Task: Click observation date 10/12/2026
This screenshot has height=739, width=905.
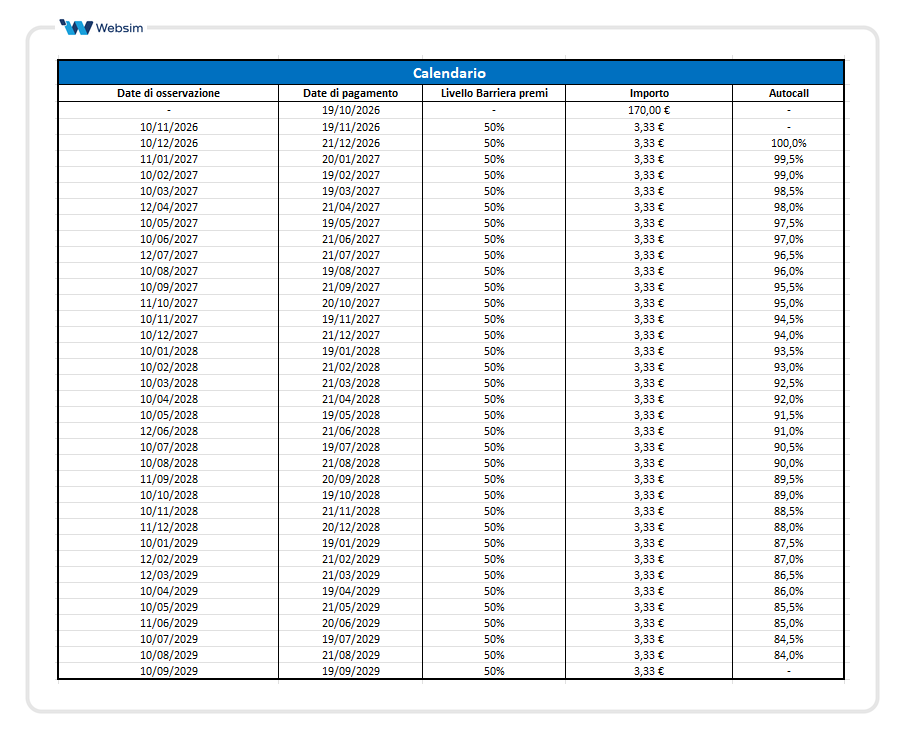Action: click(169, 143)
